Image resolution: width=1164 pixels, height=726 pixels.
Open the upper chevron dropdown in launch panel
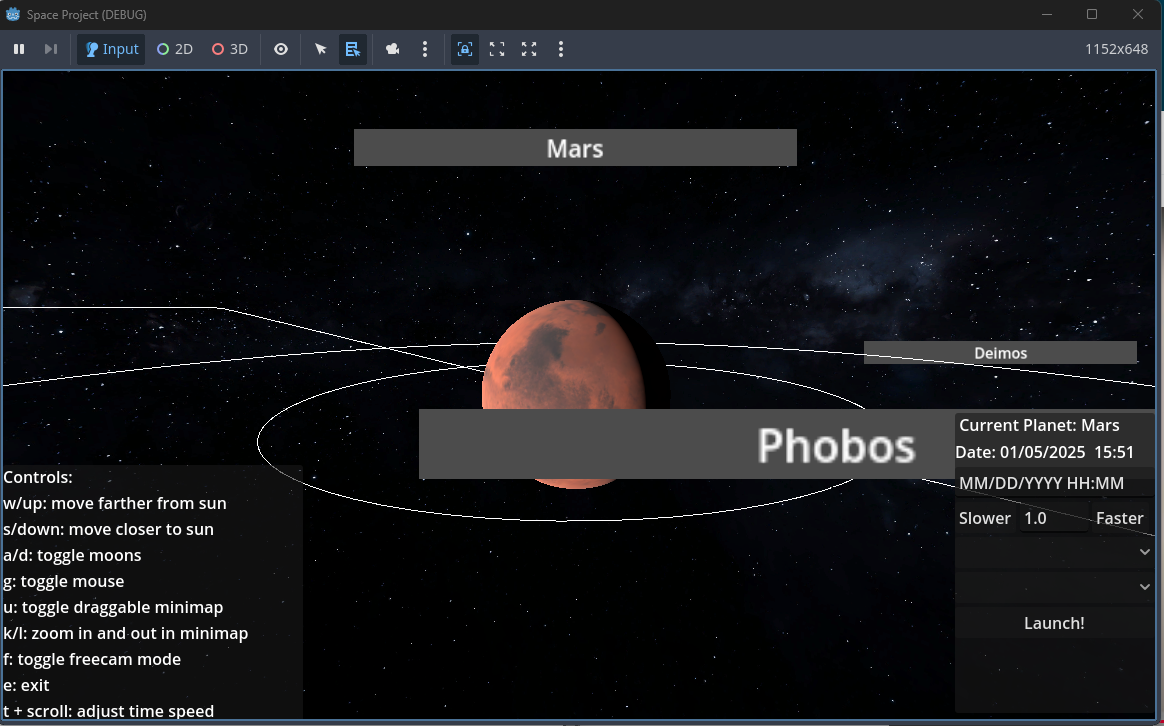1143,551
